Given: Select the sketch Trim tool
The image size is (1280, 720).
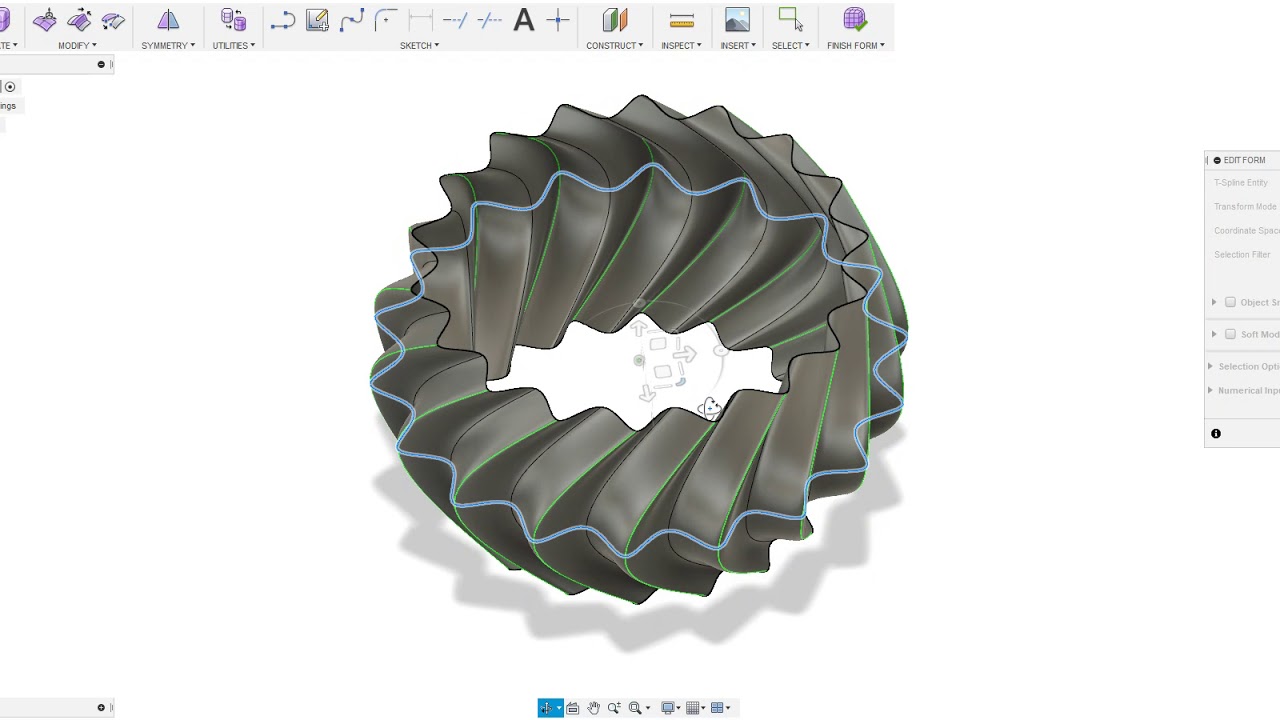Looking at the screenshot, I should pyautogui.click(x=455, y=20).
